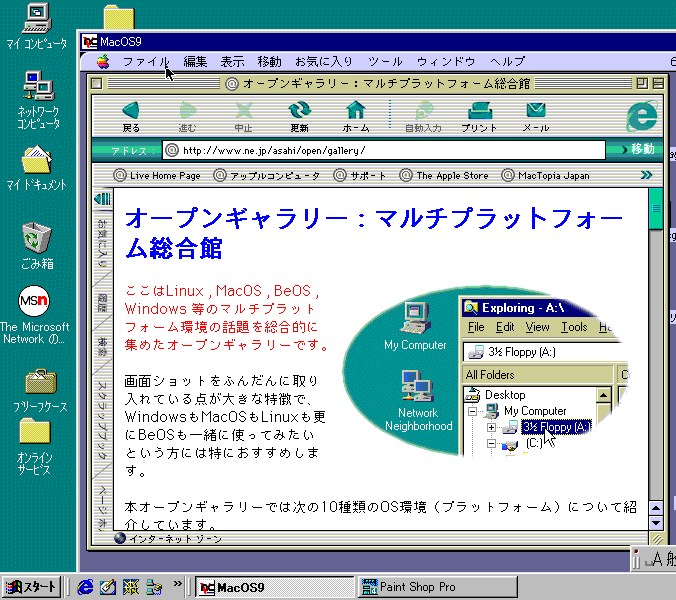Click the MacOS9 window title icon

(90, 42)
